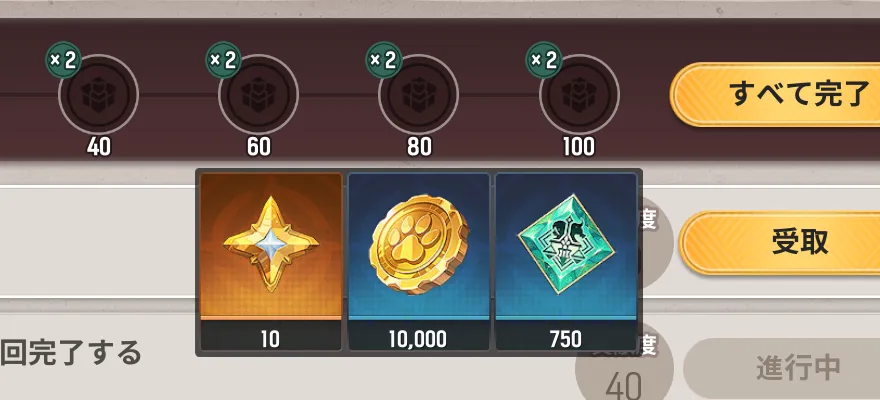
Task: Claim reward with the 受取 button
Action: click(780, 243)
